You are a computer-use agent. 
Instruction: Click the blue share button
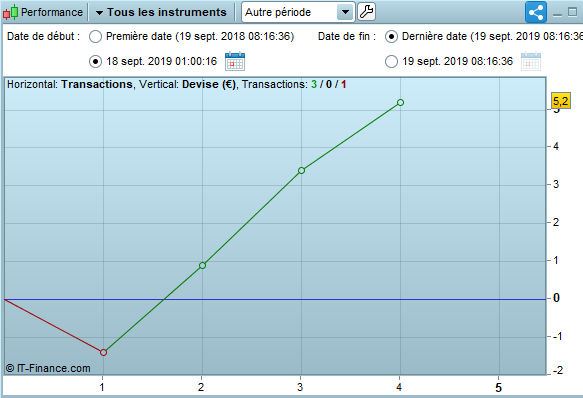(x=536, y=12)
